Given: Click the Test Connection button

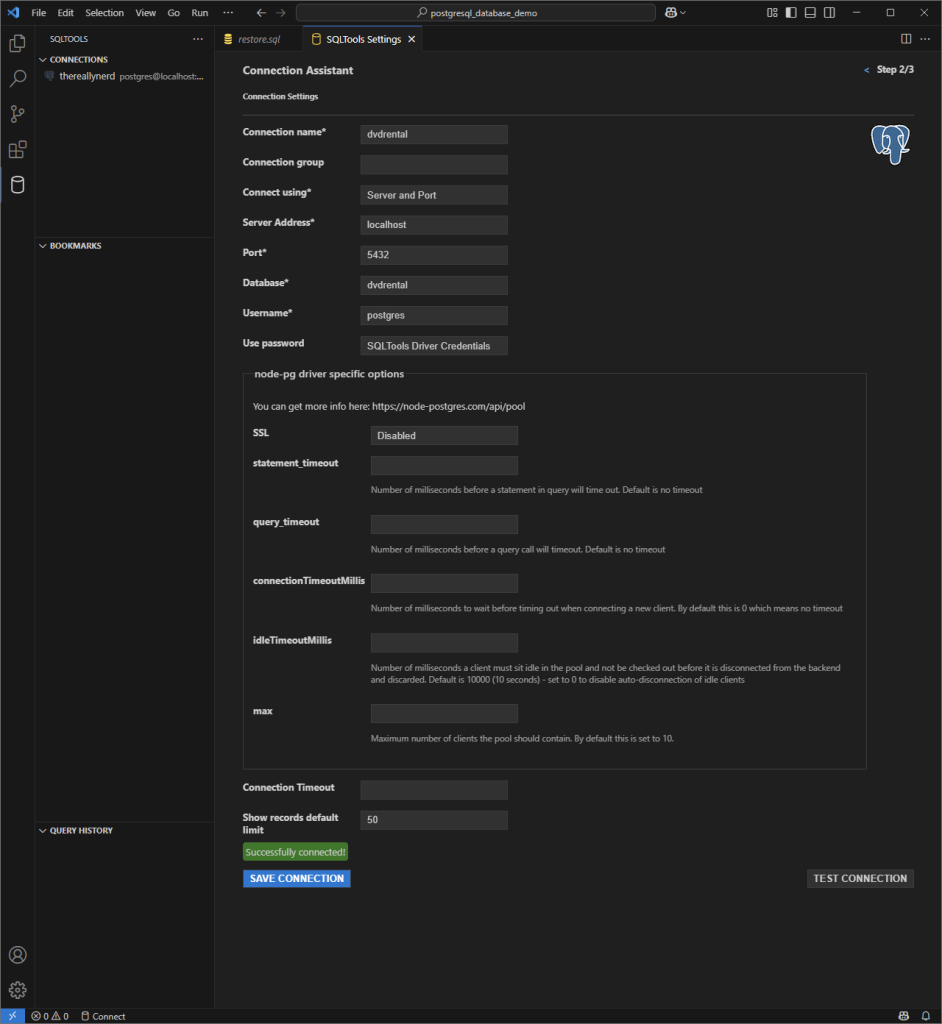Looking at the screenshot, I should 860,879.
